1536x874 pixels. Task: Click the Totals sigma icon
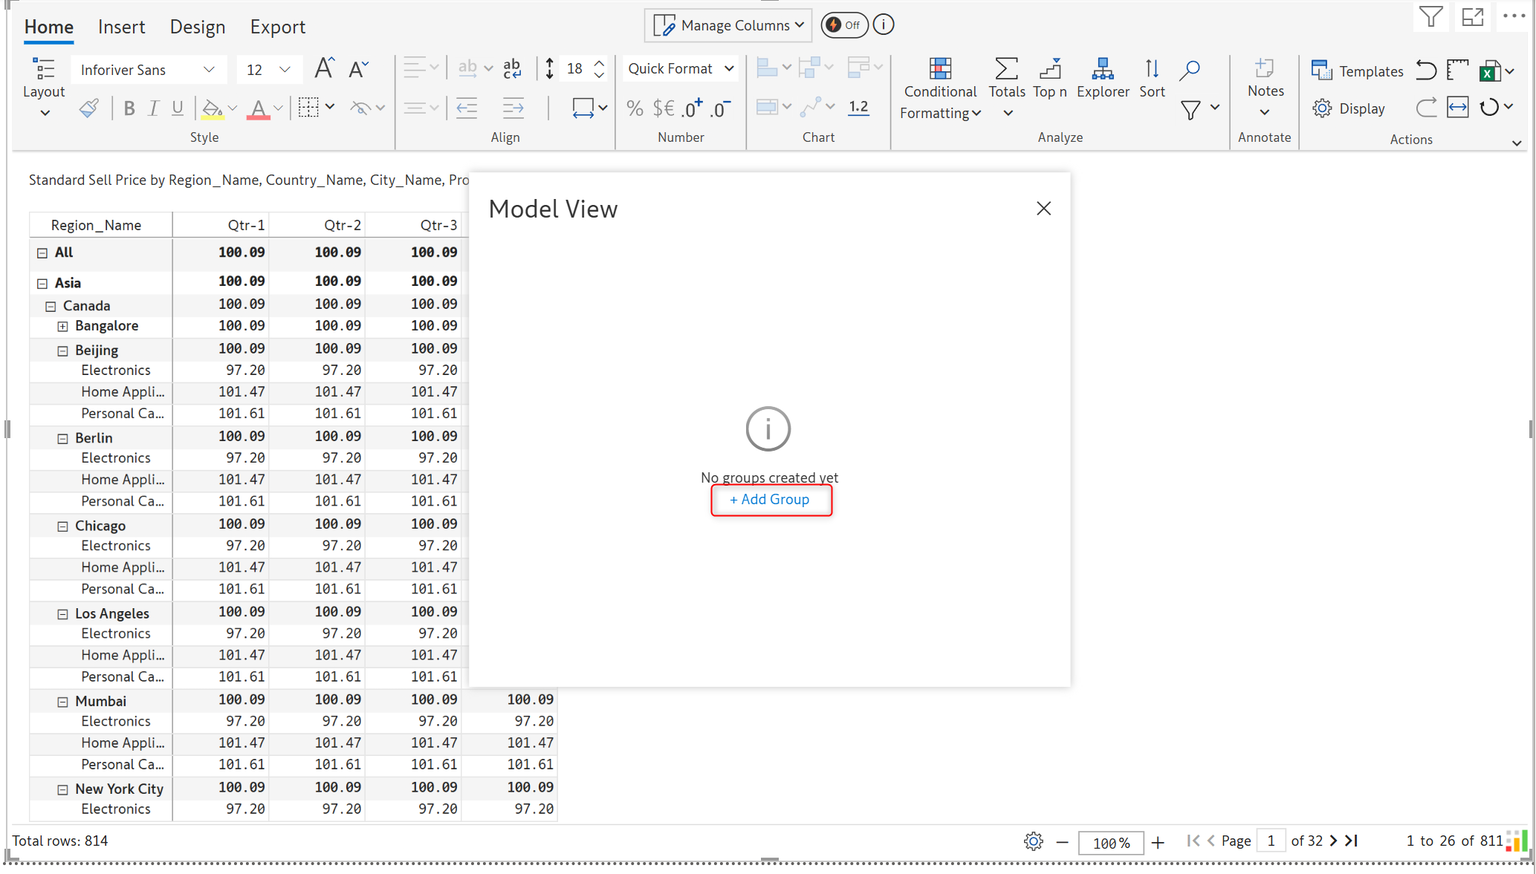1006,70
